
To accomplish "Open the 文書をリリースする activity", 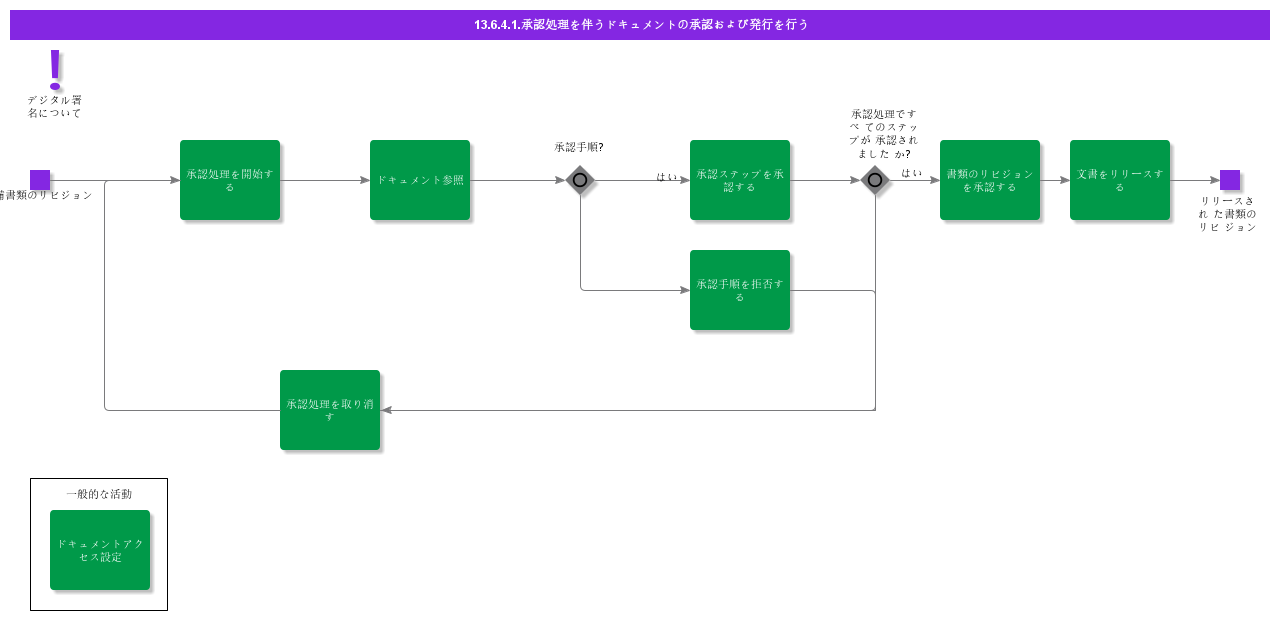I will click(1120, 180).
